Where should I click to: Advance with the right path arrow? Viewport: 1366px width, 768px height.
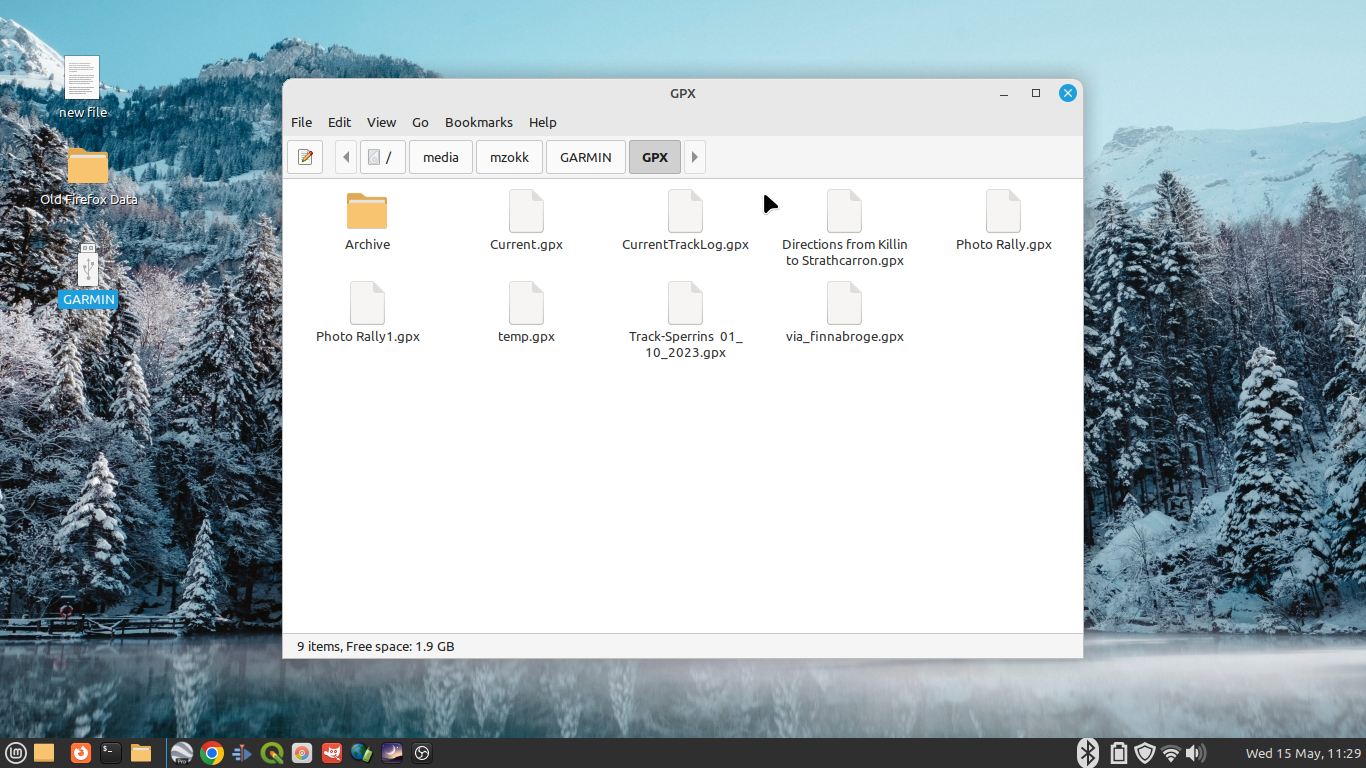[695, 157]
